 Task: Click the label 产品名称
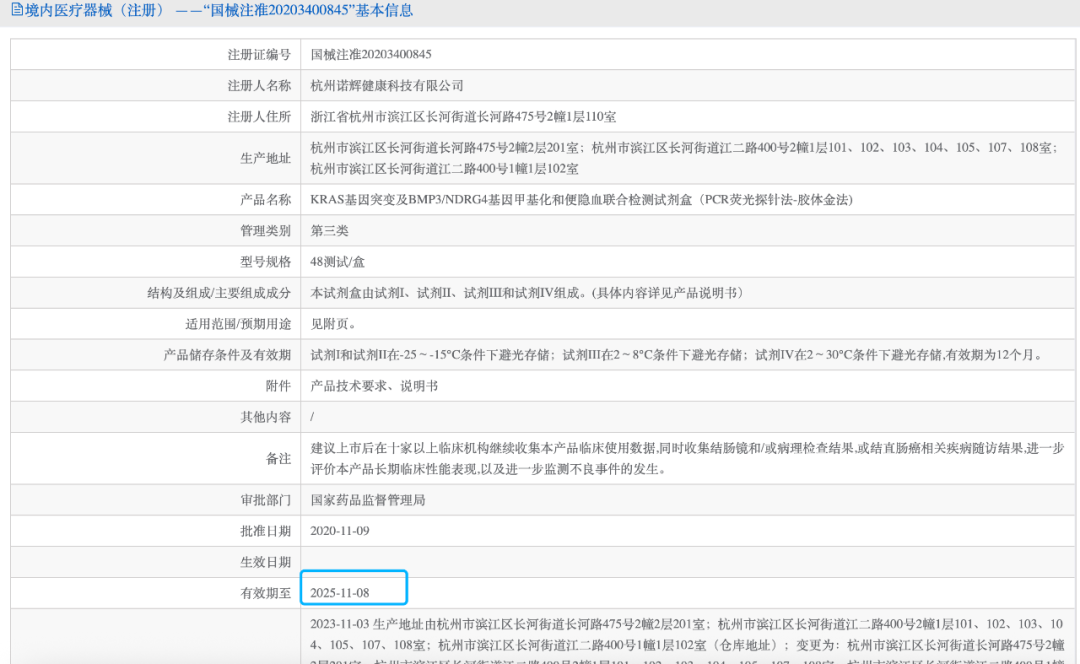[265, 200]
